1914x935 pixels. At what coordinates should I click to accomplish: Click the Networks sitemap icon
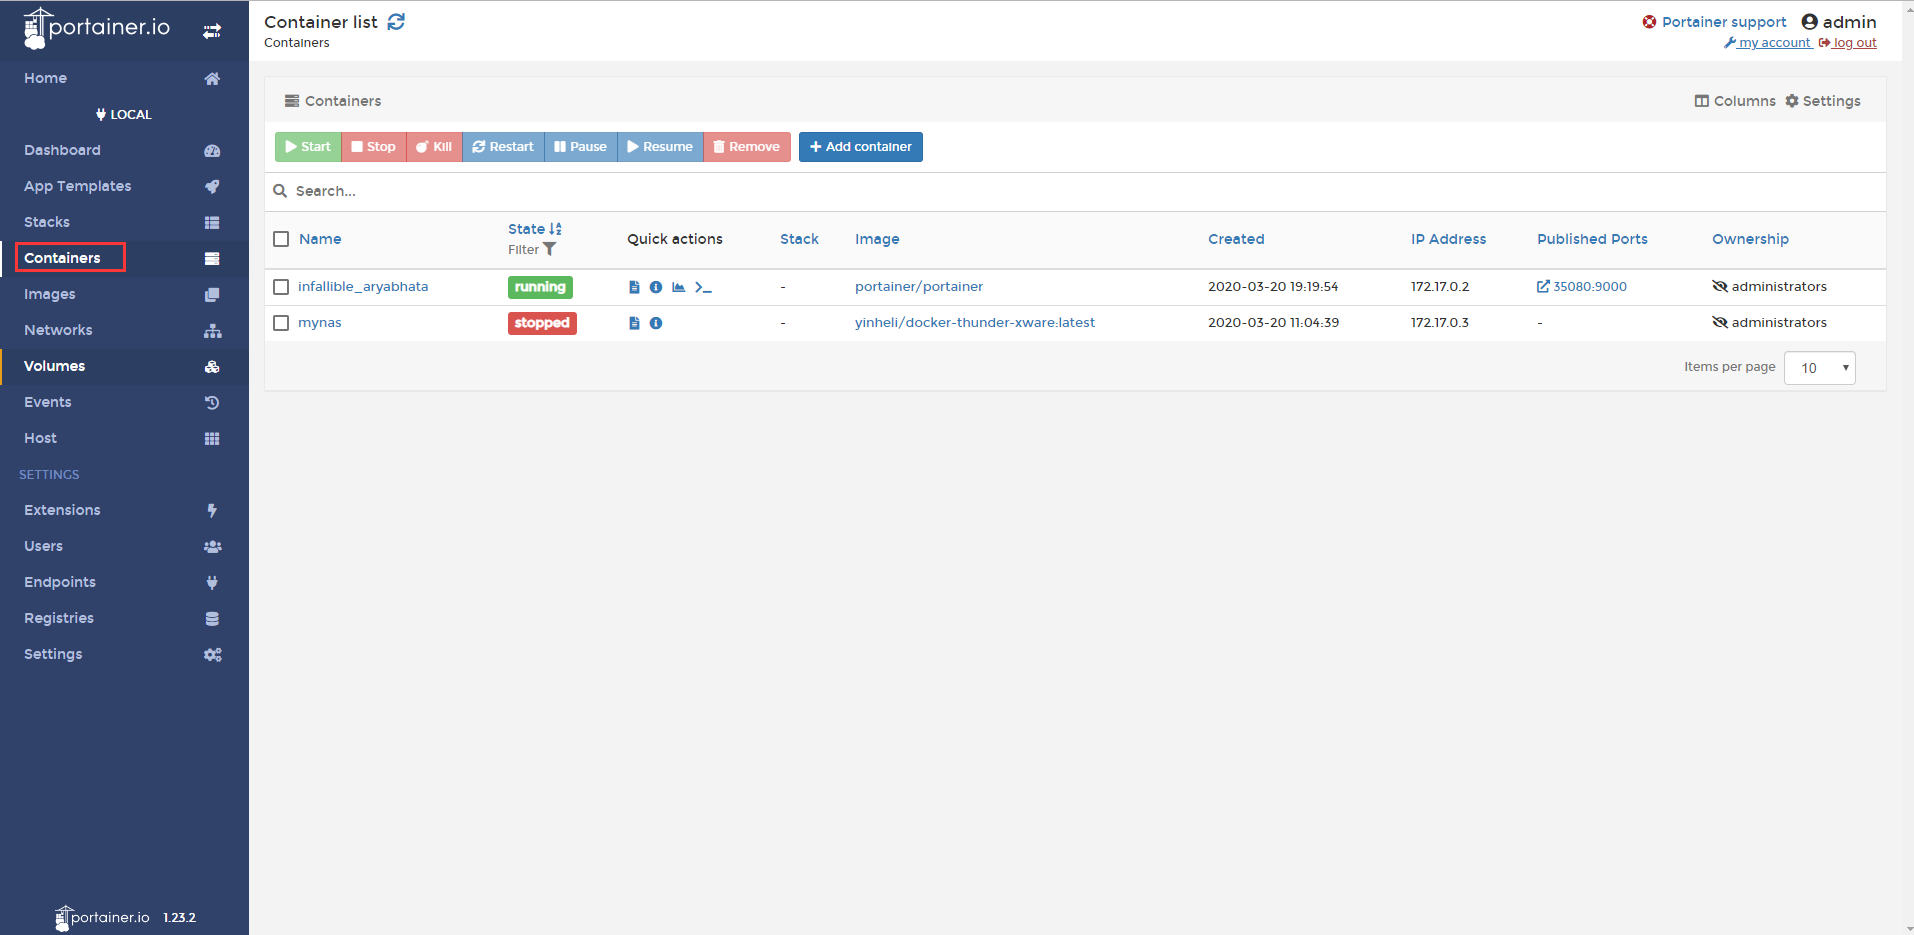click(212, 330)
